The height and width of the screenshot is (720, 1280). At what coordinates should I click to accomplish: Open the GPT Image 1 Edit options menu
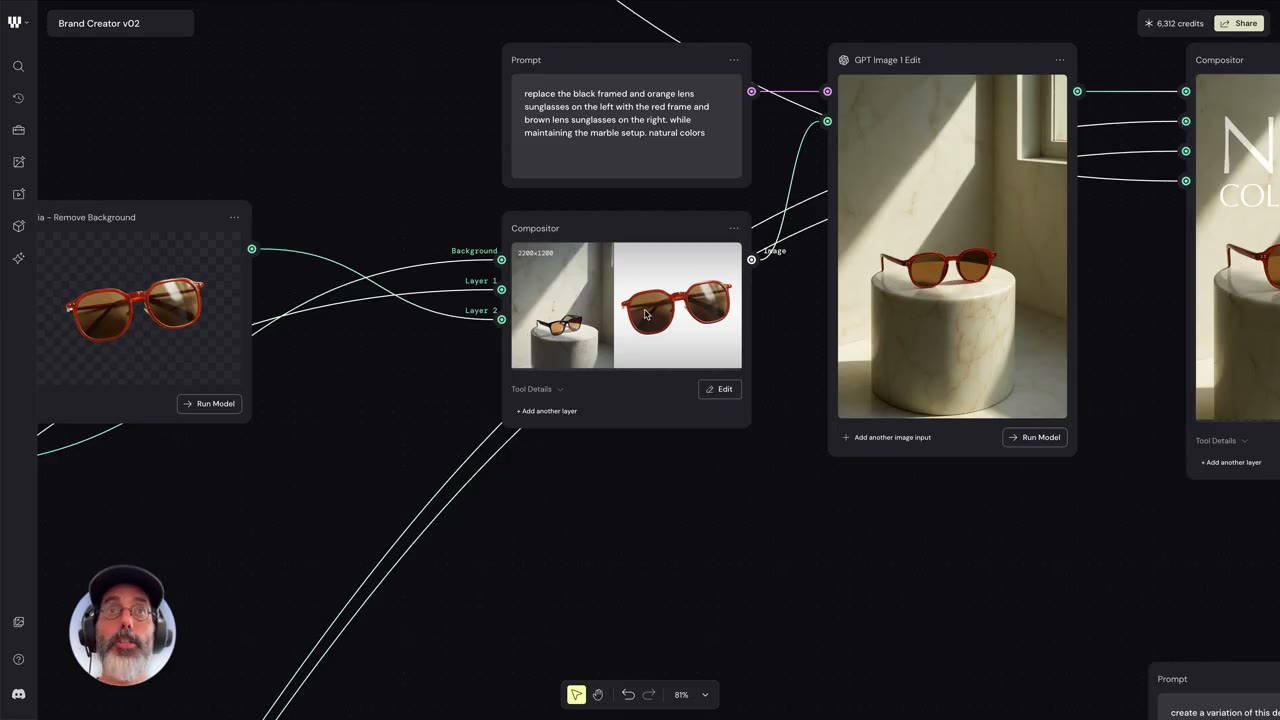click(x=1060, y=60)
